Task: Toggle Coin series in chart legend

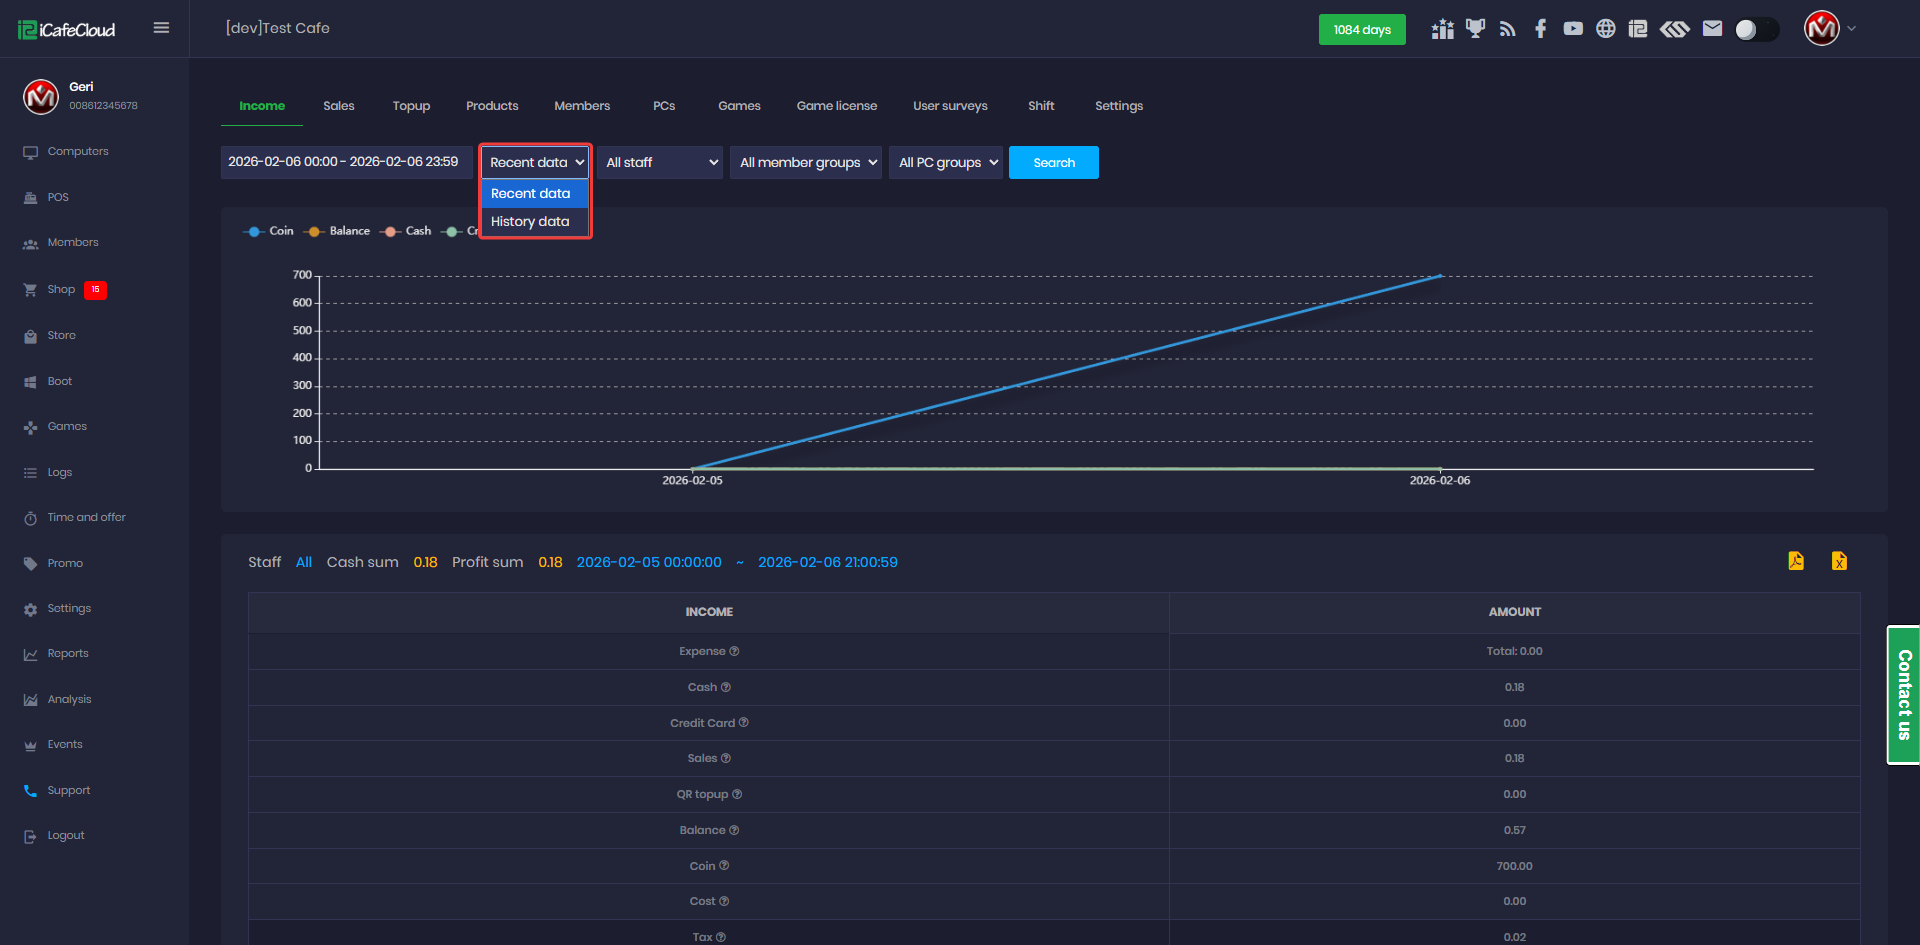Action: [x=268, y=231]
